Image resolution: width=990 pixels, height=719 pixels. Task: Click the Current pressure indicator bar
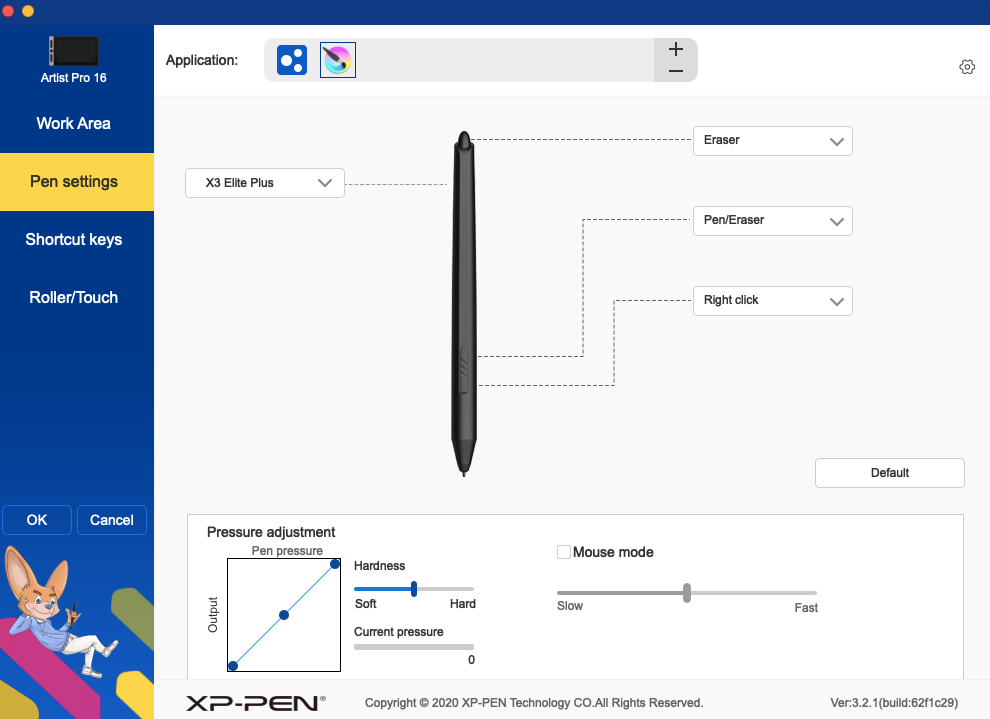point(413,647)
